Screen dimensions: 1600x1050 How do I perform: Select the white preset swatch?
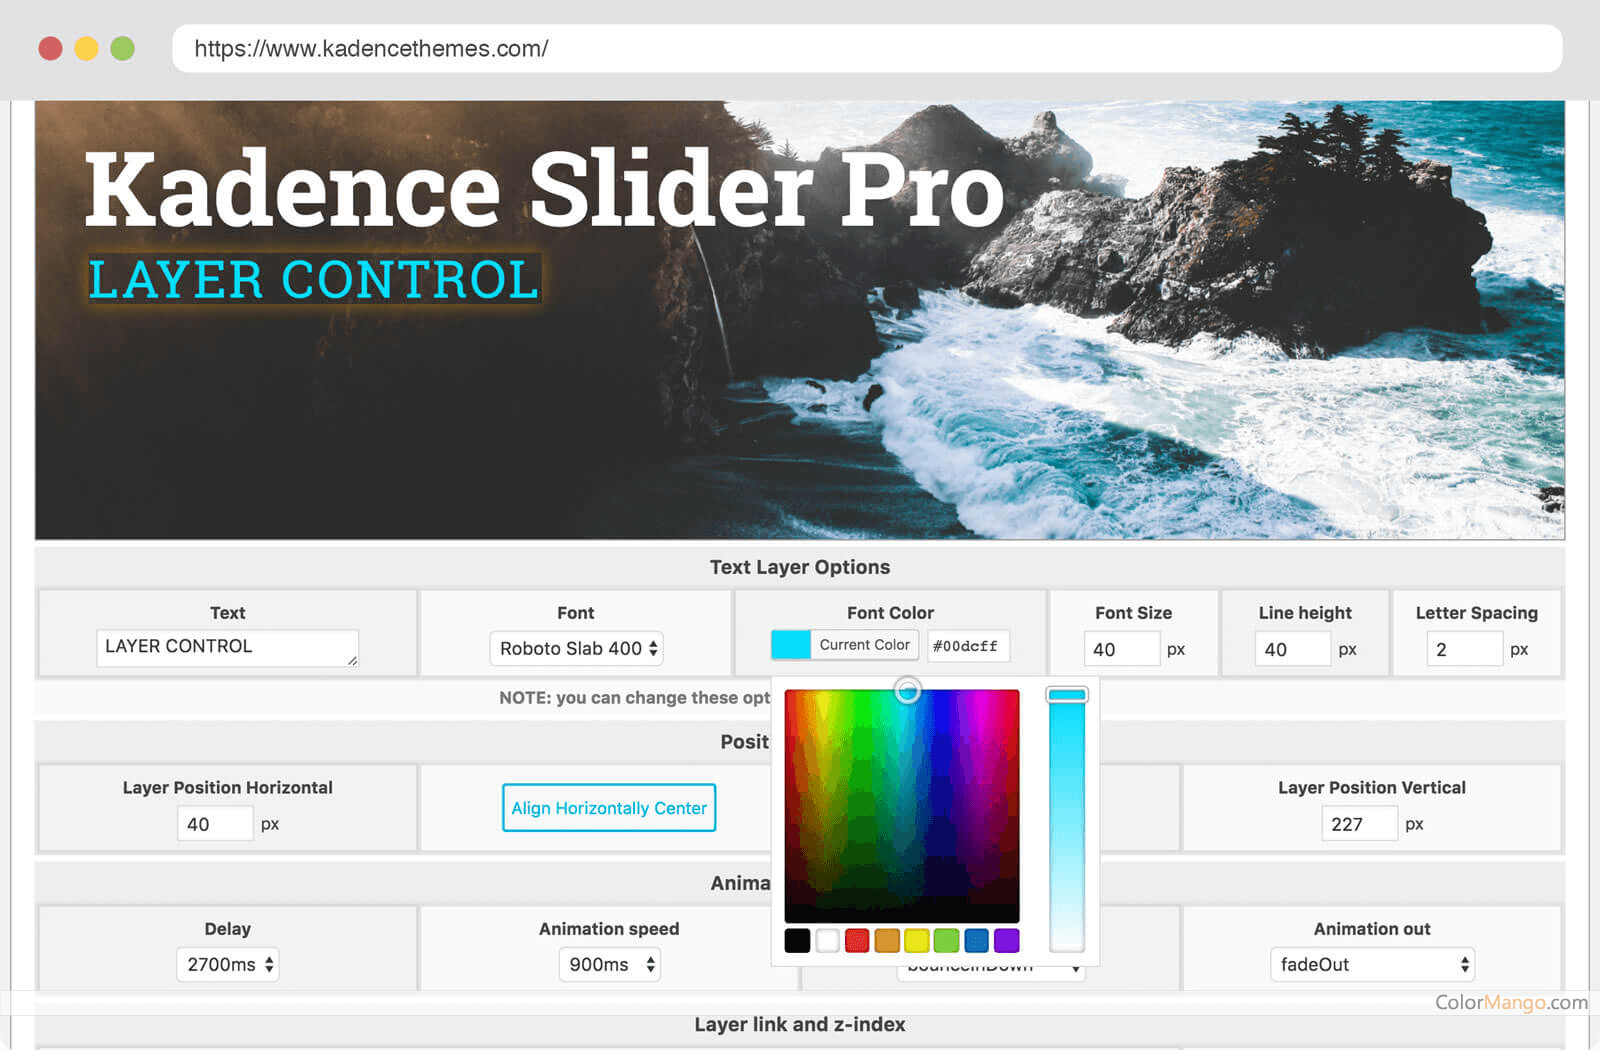[827, 940]
